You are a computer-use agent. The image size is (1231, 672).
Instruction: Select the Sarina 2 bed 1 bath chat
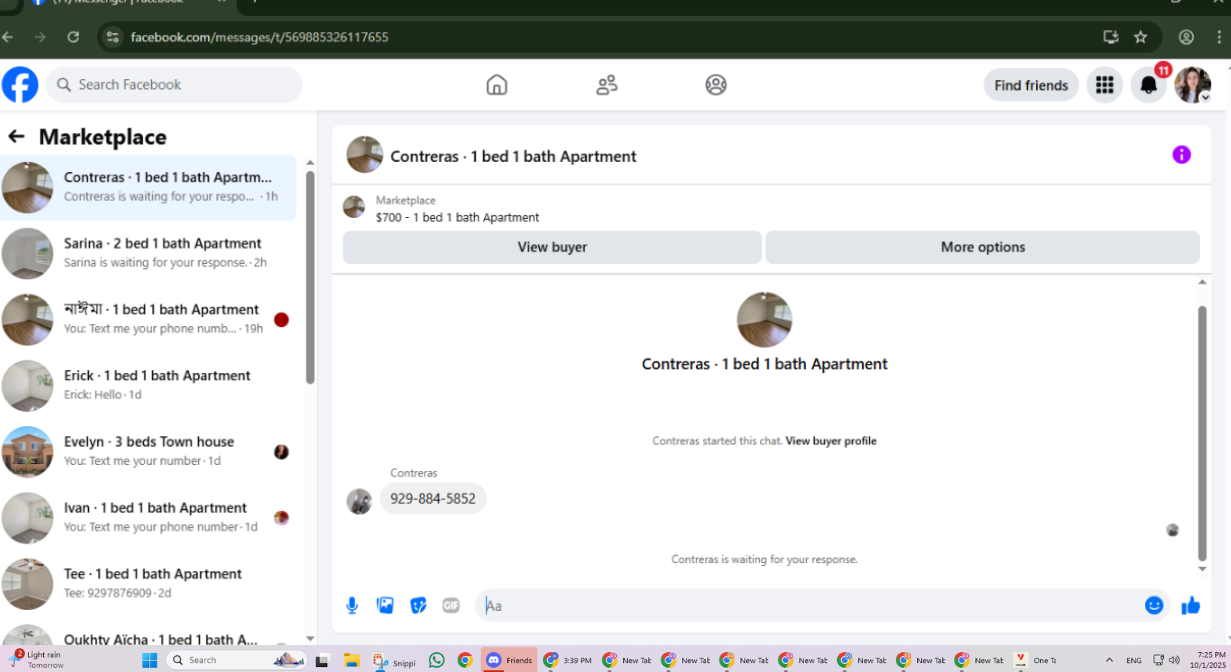click(x=148, y=253)
